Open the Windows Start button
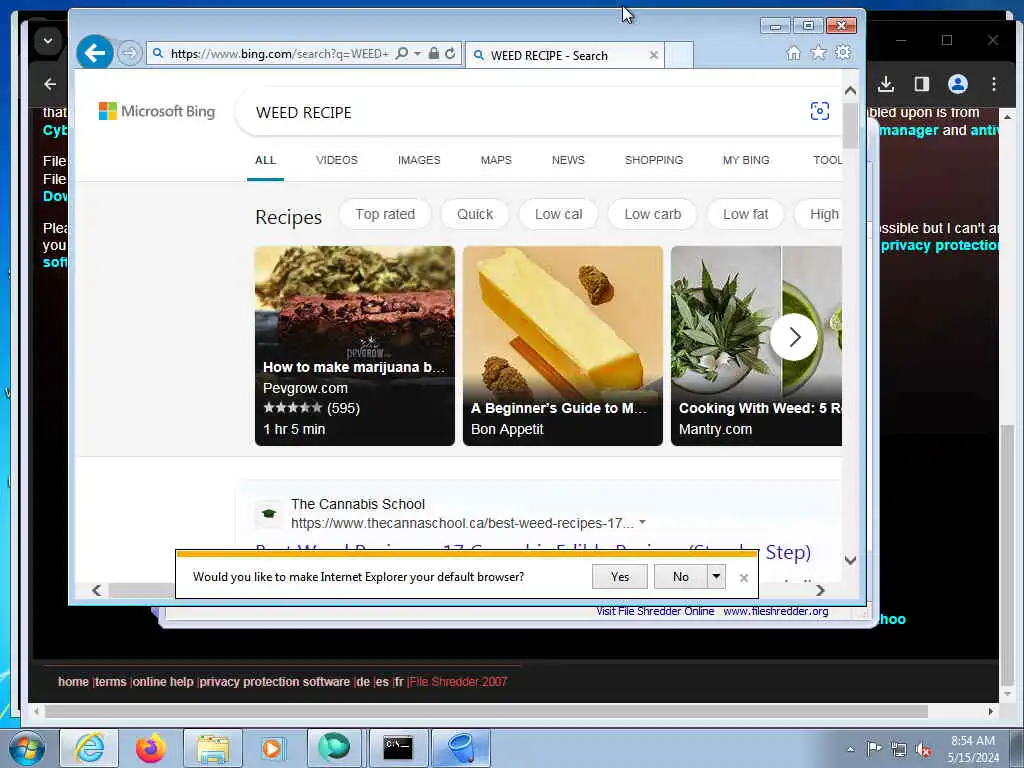 click(27, 748)
